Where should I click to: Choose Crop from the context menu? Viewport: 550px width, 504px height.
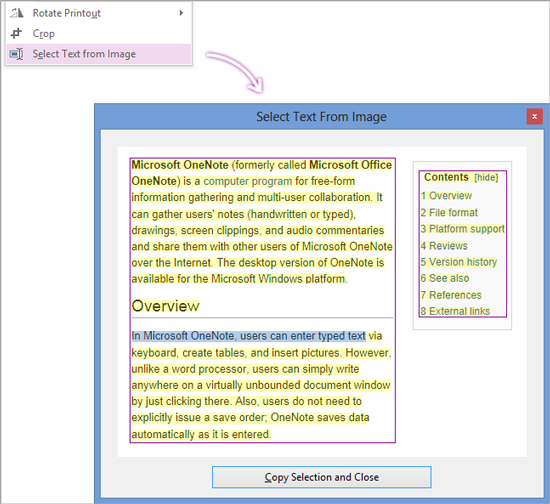tap(99, 33)
